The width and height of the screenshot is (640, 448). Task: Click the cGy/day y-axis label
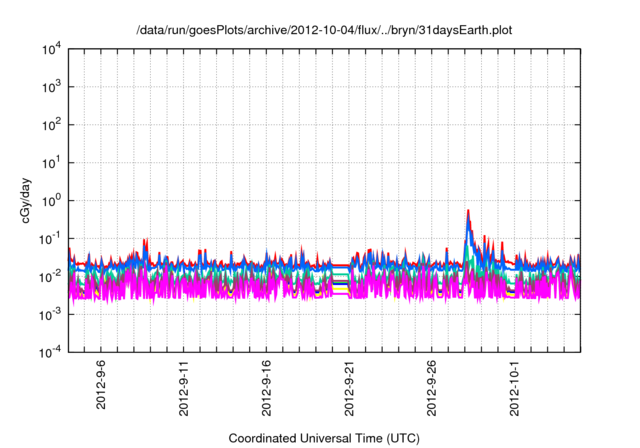[x=34, y=199]
